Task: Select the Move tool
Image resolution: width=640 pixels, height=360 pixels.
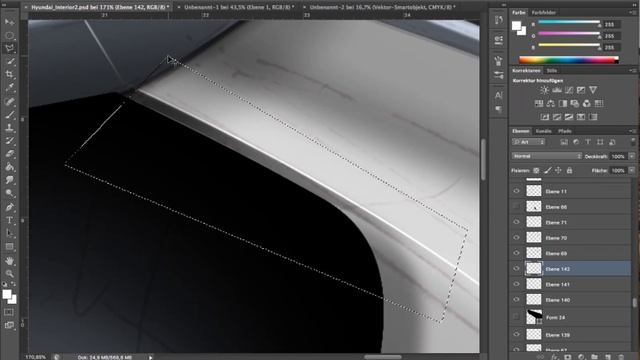Action: coord(9,22)
